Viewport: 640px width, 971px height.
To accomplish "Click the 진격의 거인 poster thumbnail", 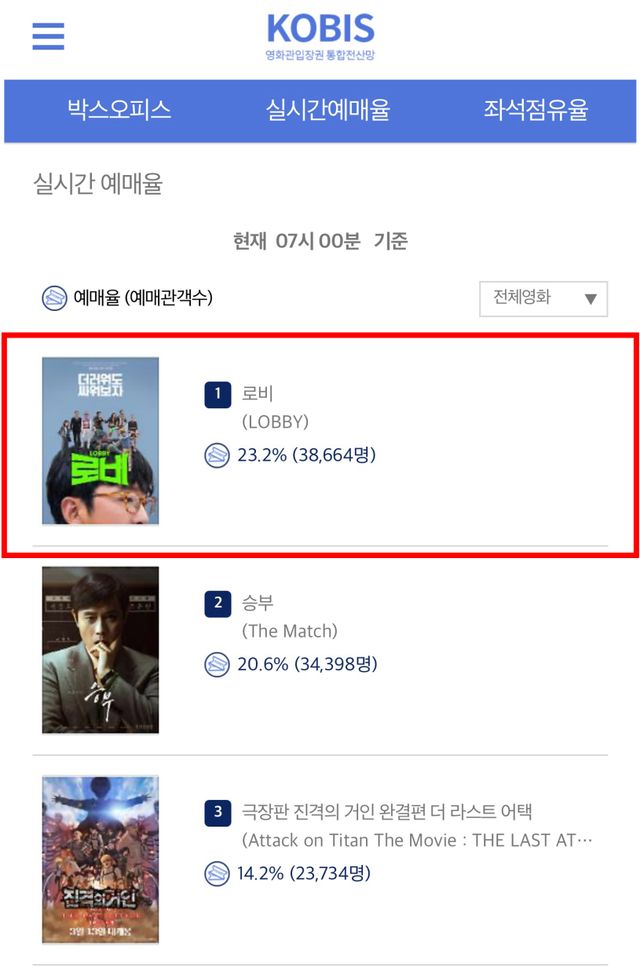I will [100, 860].
